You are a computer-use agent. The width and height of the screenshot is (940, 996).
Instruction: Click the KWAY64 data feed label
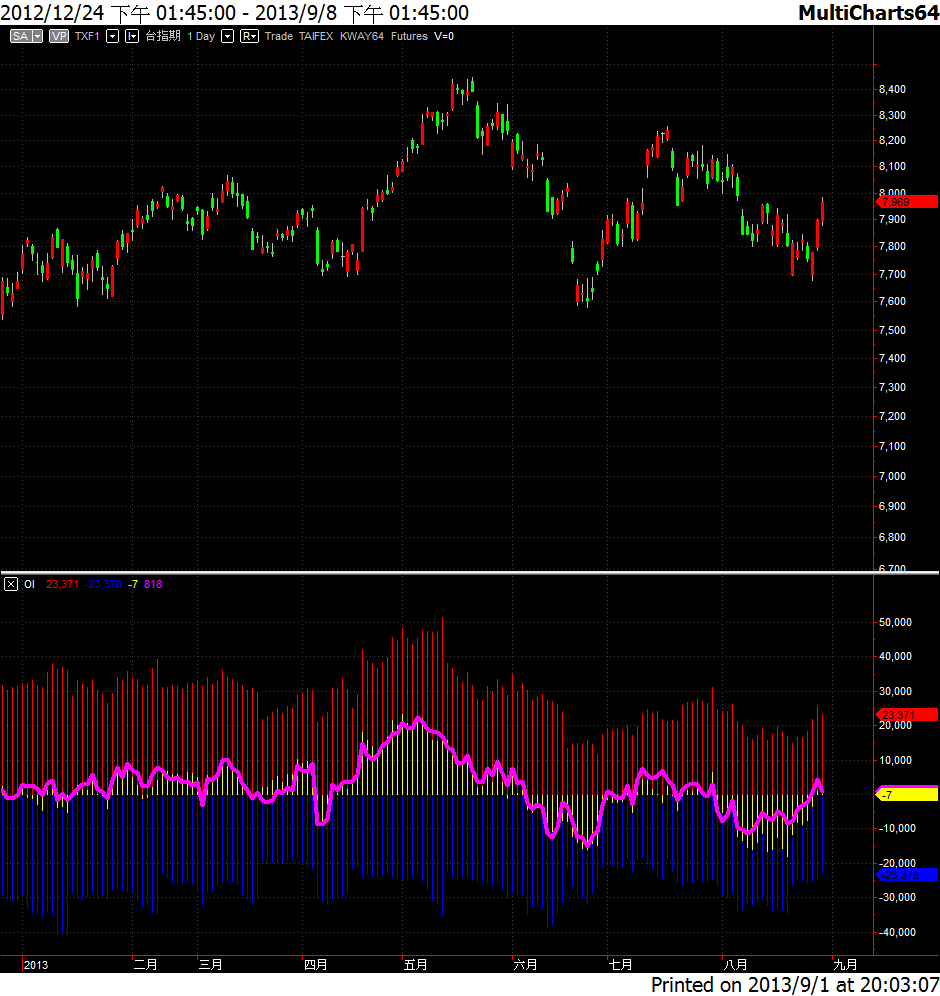point(362,36)
